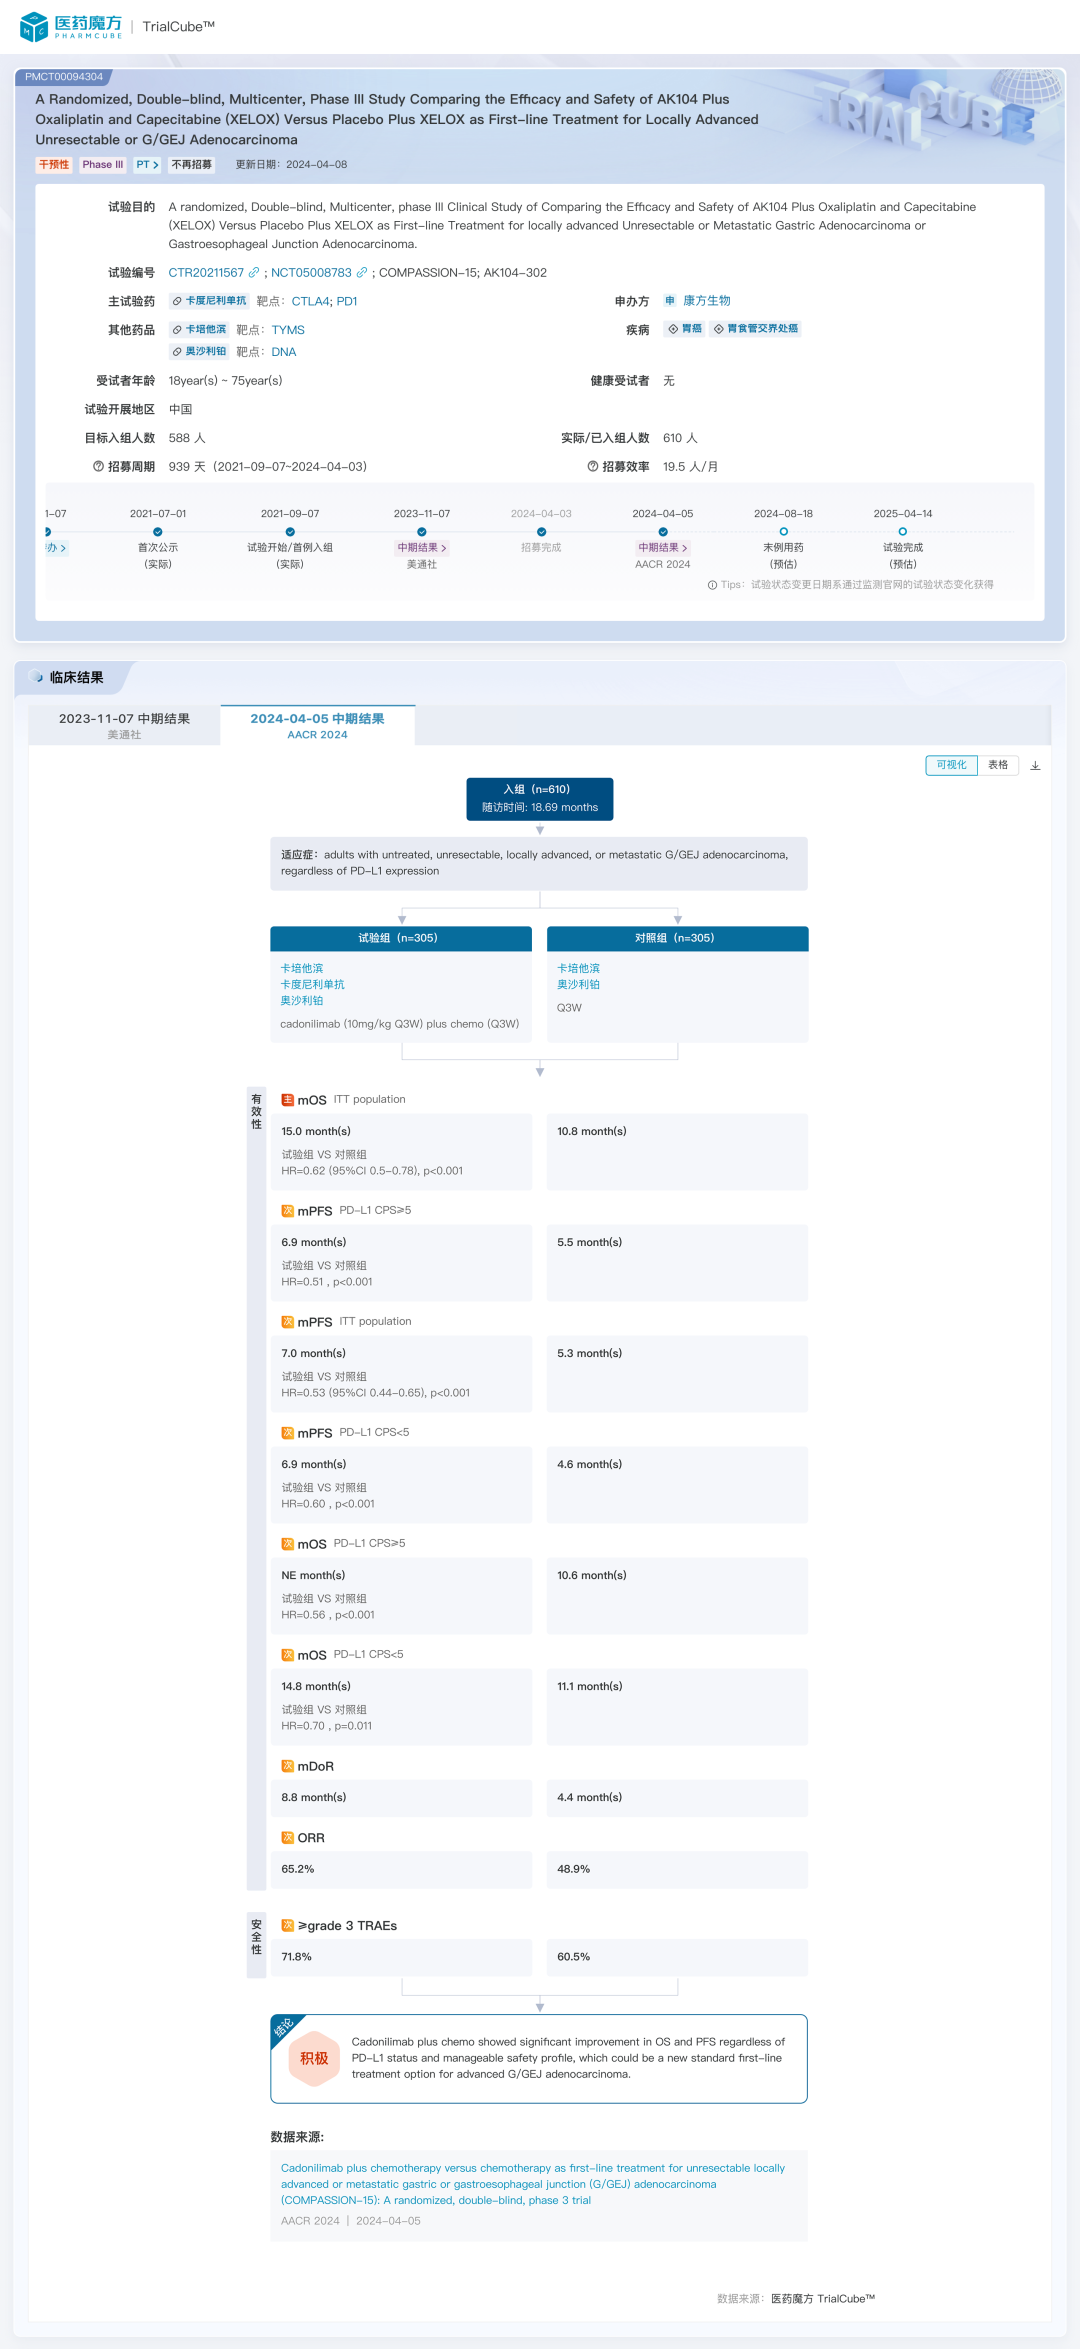This screenshot has width=1080, height=2349.
Task: Open the 2023-11-07 中期结果 tab
Action: coord(124,725)
